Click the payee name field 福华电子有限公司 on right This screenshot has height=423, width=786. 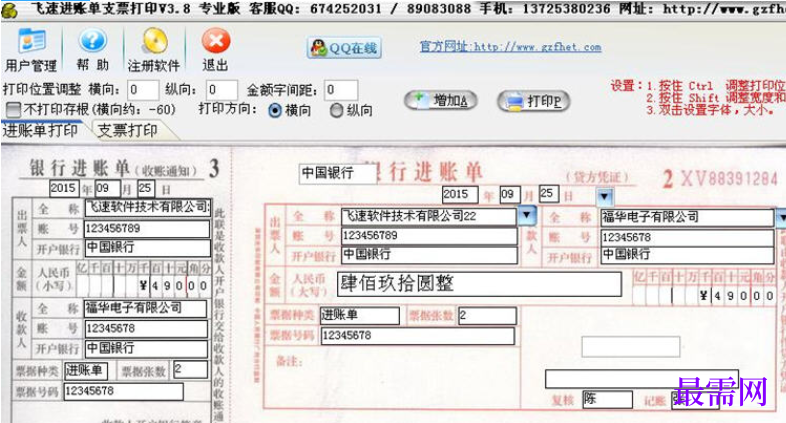coord(687,217)
